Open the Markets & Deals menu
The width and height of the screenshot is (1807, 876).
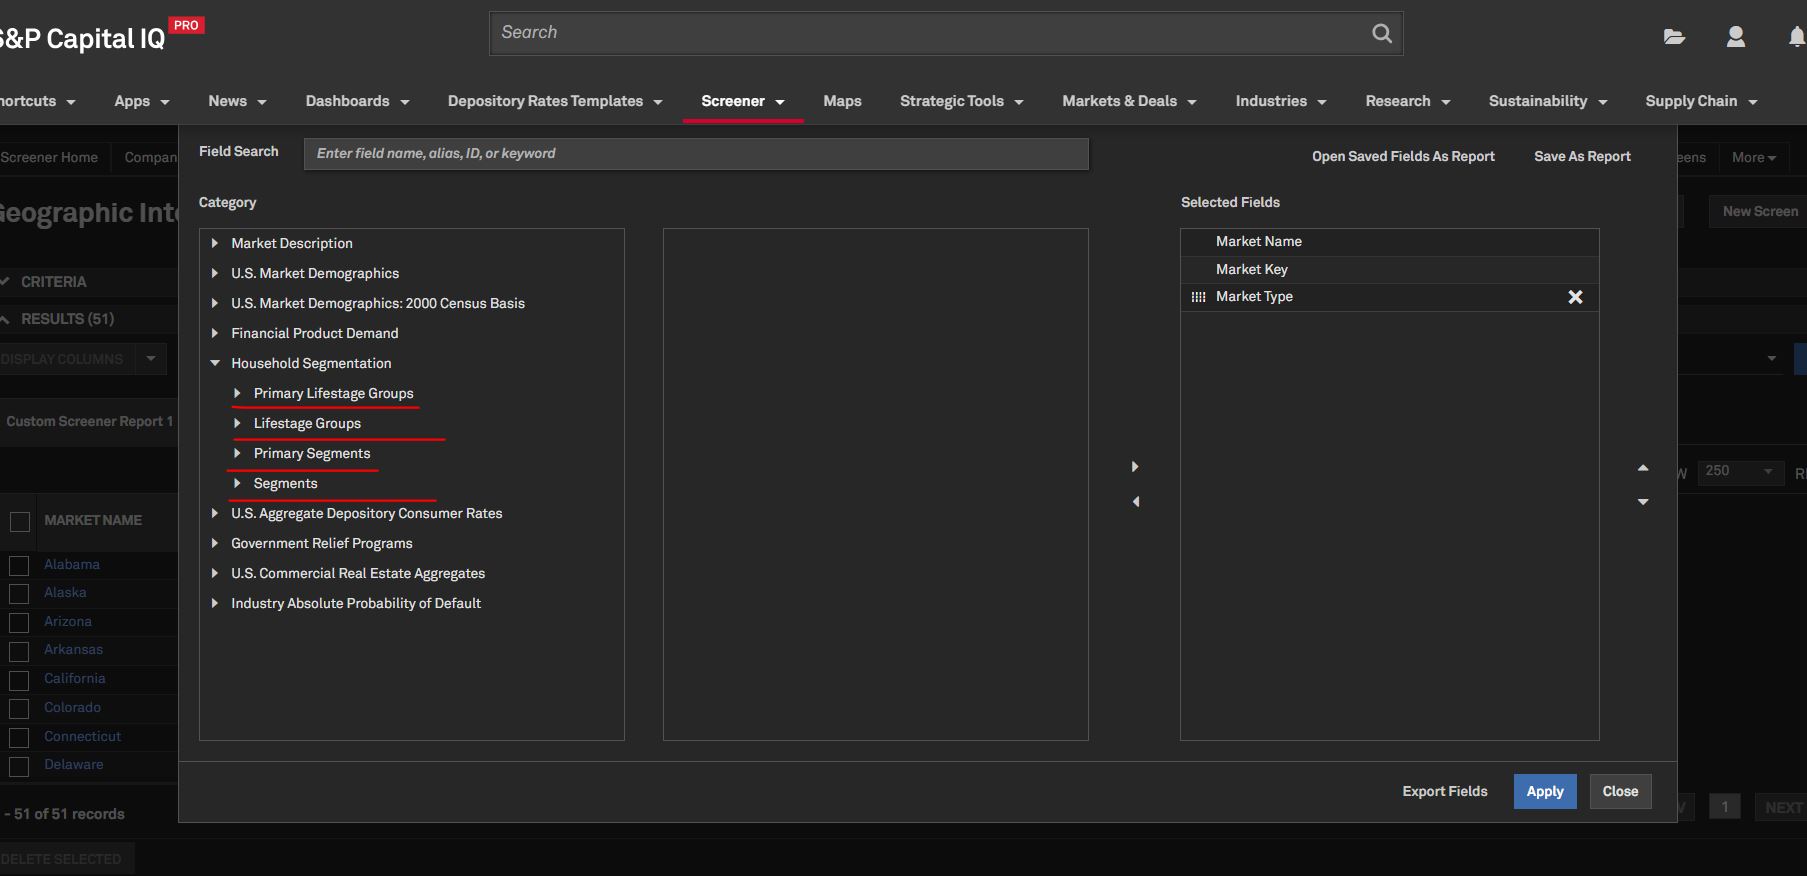(x=1128, y=101)
